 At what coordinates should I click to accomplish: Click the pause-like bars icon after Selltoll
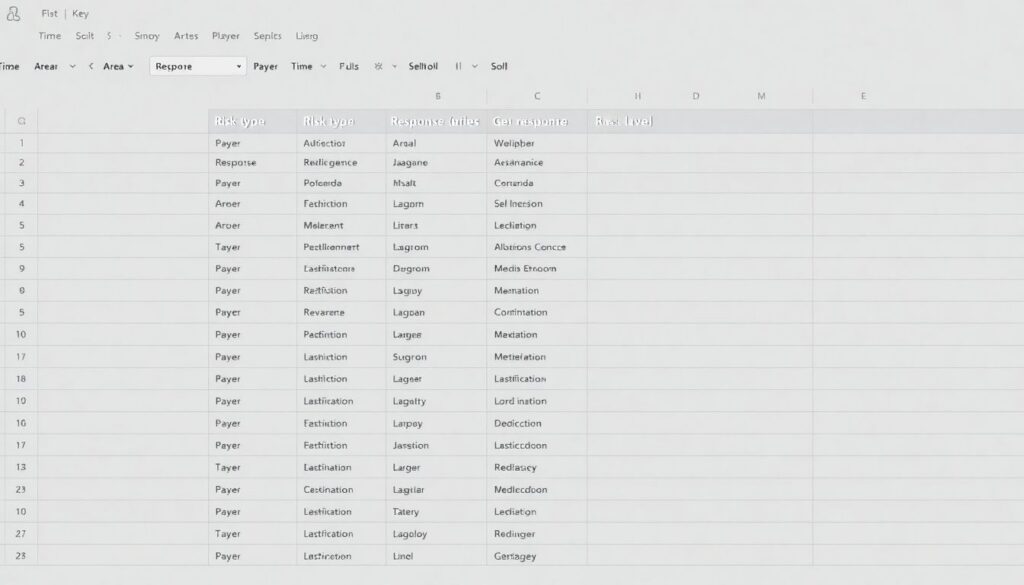click(x=459, y=66)
